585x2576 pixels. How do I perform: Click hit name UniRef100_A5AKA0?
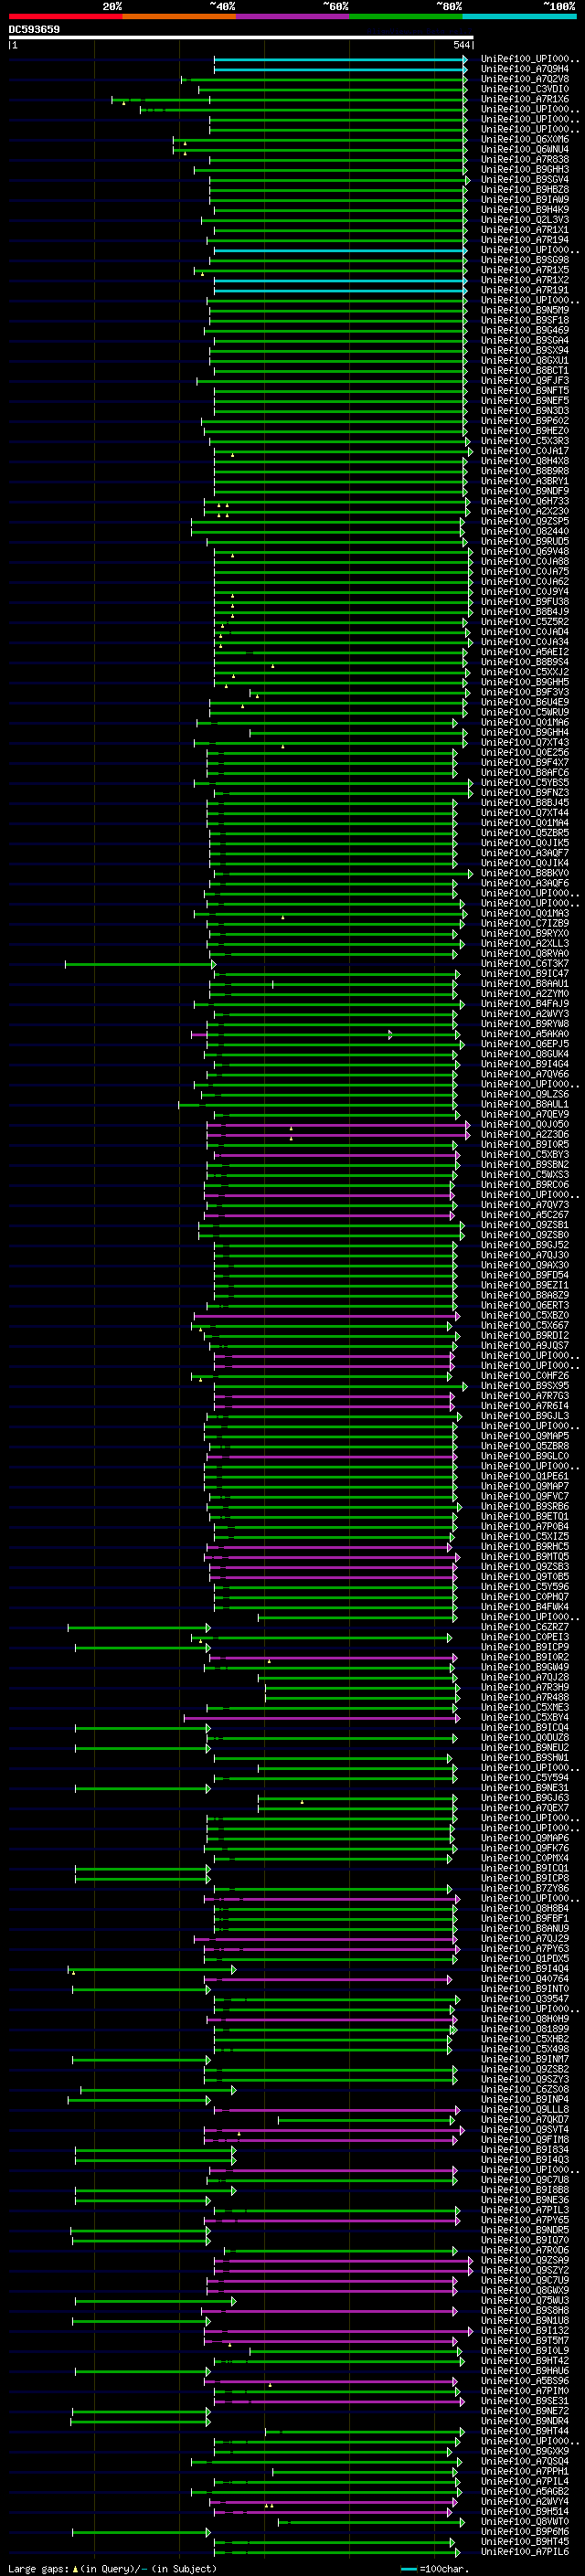[525, 1034]
